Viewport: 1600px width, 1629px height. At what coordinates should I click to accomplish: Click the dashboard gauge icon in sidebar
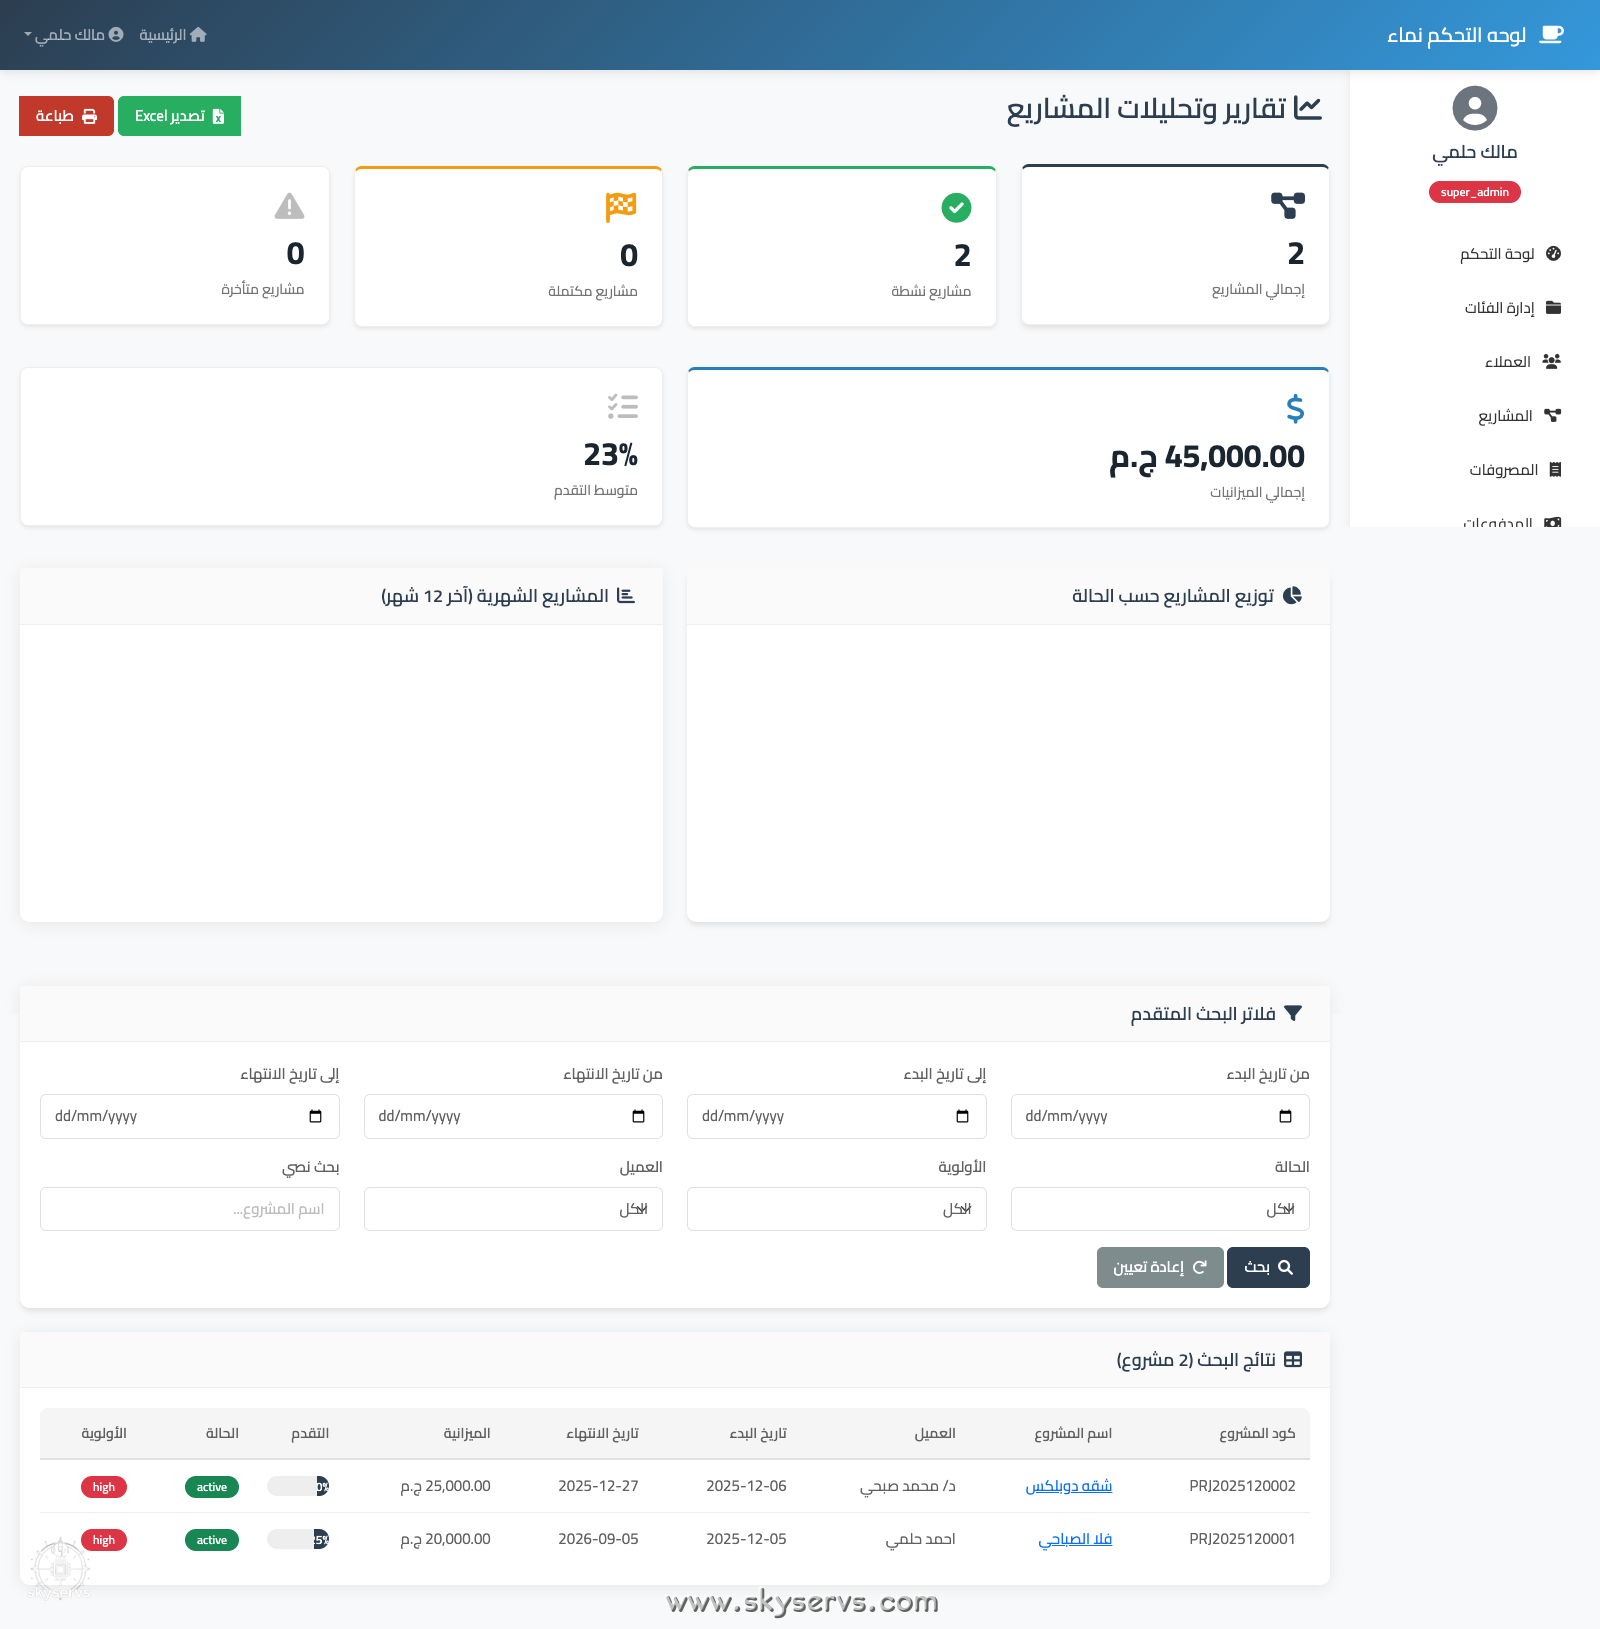1553,254
